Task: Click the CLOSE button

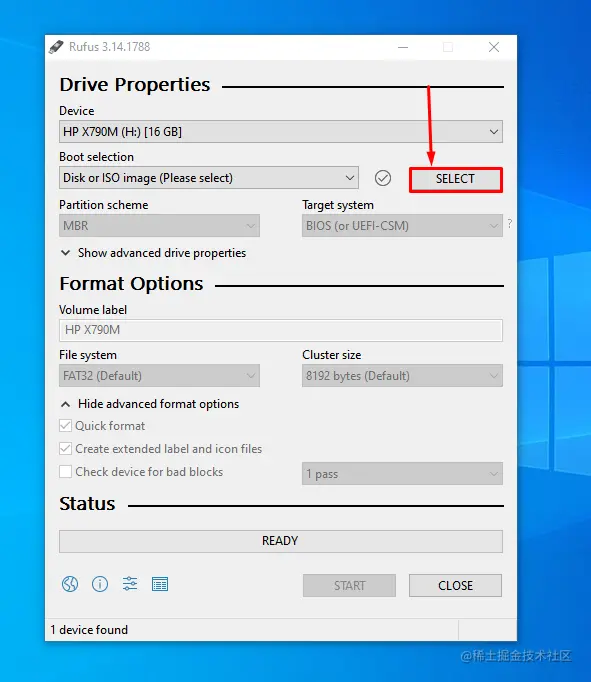Action: [455, 585]
